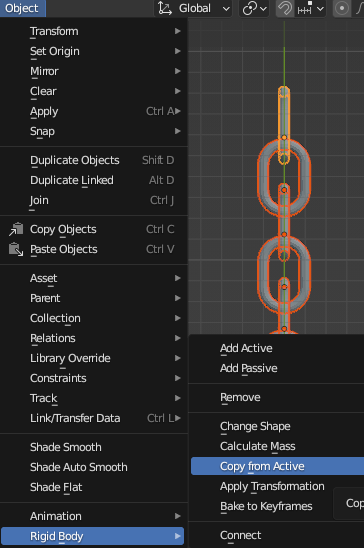Toggle the snap magnet icon
364x548 pixels.
pos(285,8)
